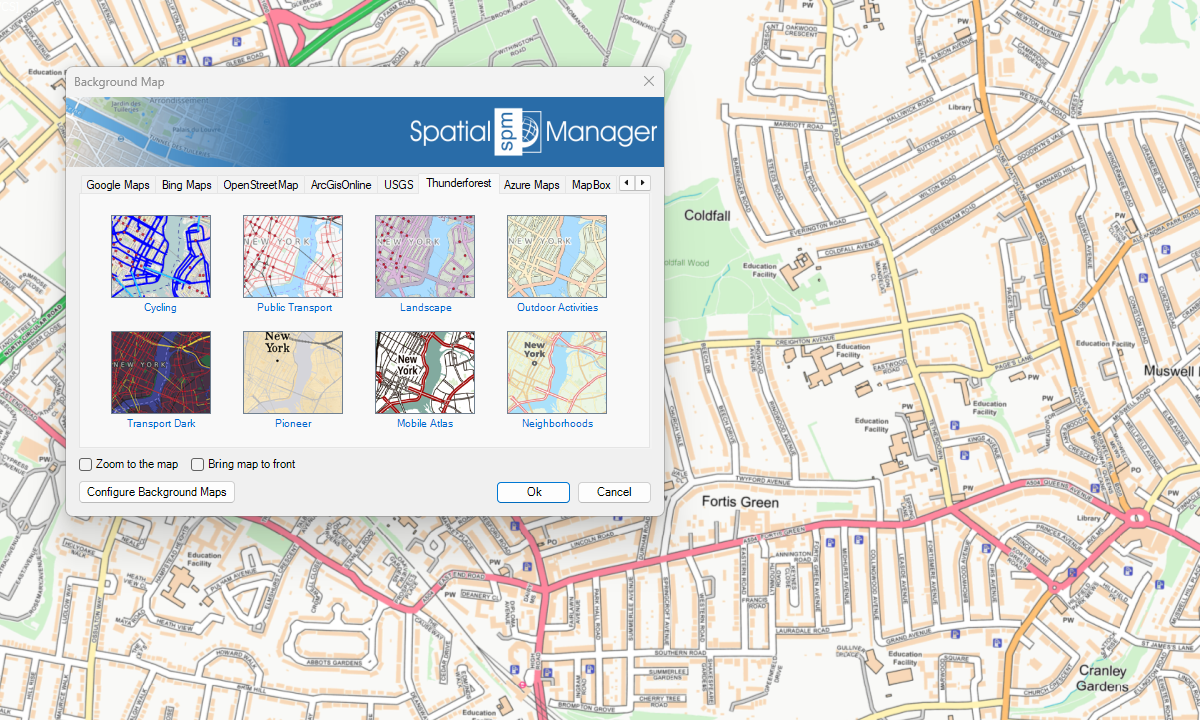Pick the Outdoor Activities map thumbnail
The width and height of the screenshot is (1200, 720).
click(556, 256)
